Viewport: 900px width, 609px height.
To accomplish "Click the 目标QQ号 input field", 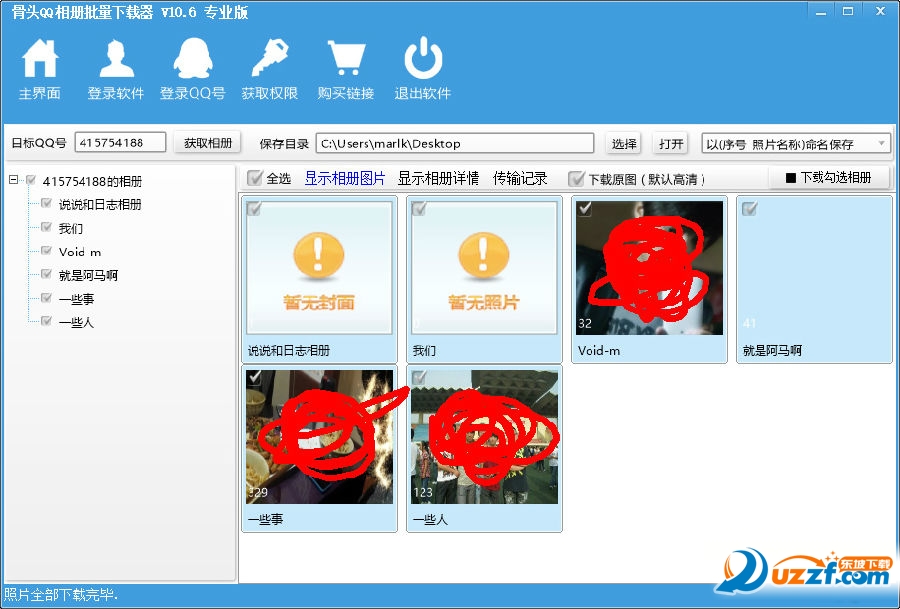I will pos(121,143).
